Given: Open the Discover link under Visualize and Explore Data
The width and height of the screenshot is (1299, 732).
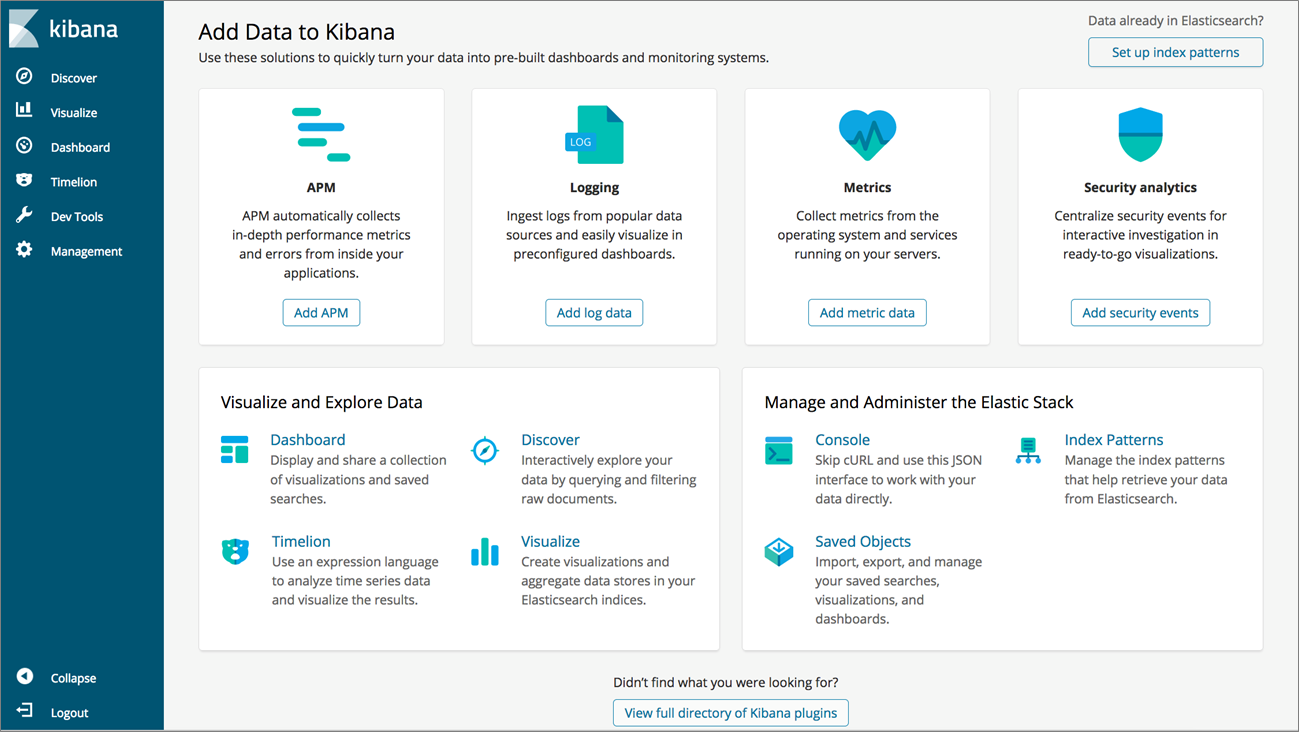Looking at the screenshot, I should click(x=550, y=439).
